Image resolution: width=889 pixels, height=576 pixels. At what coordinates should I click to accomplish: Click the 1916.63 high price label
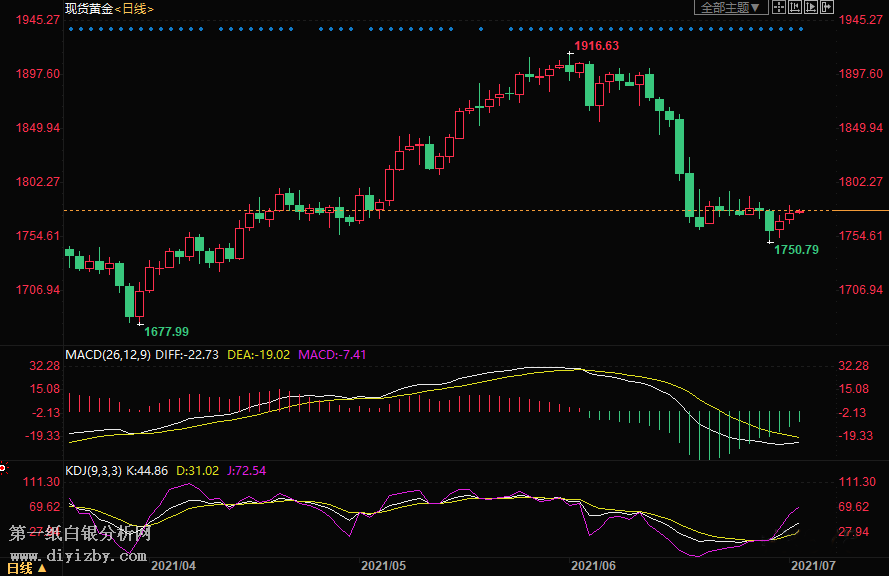[596, 46]
